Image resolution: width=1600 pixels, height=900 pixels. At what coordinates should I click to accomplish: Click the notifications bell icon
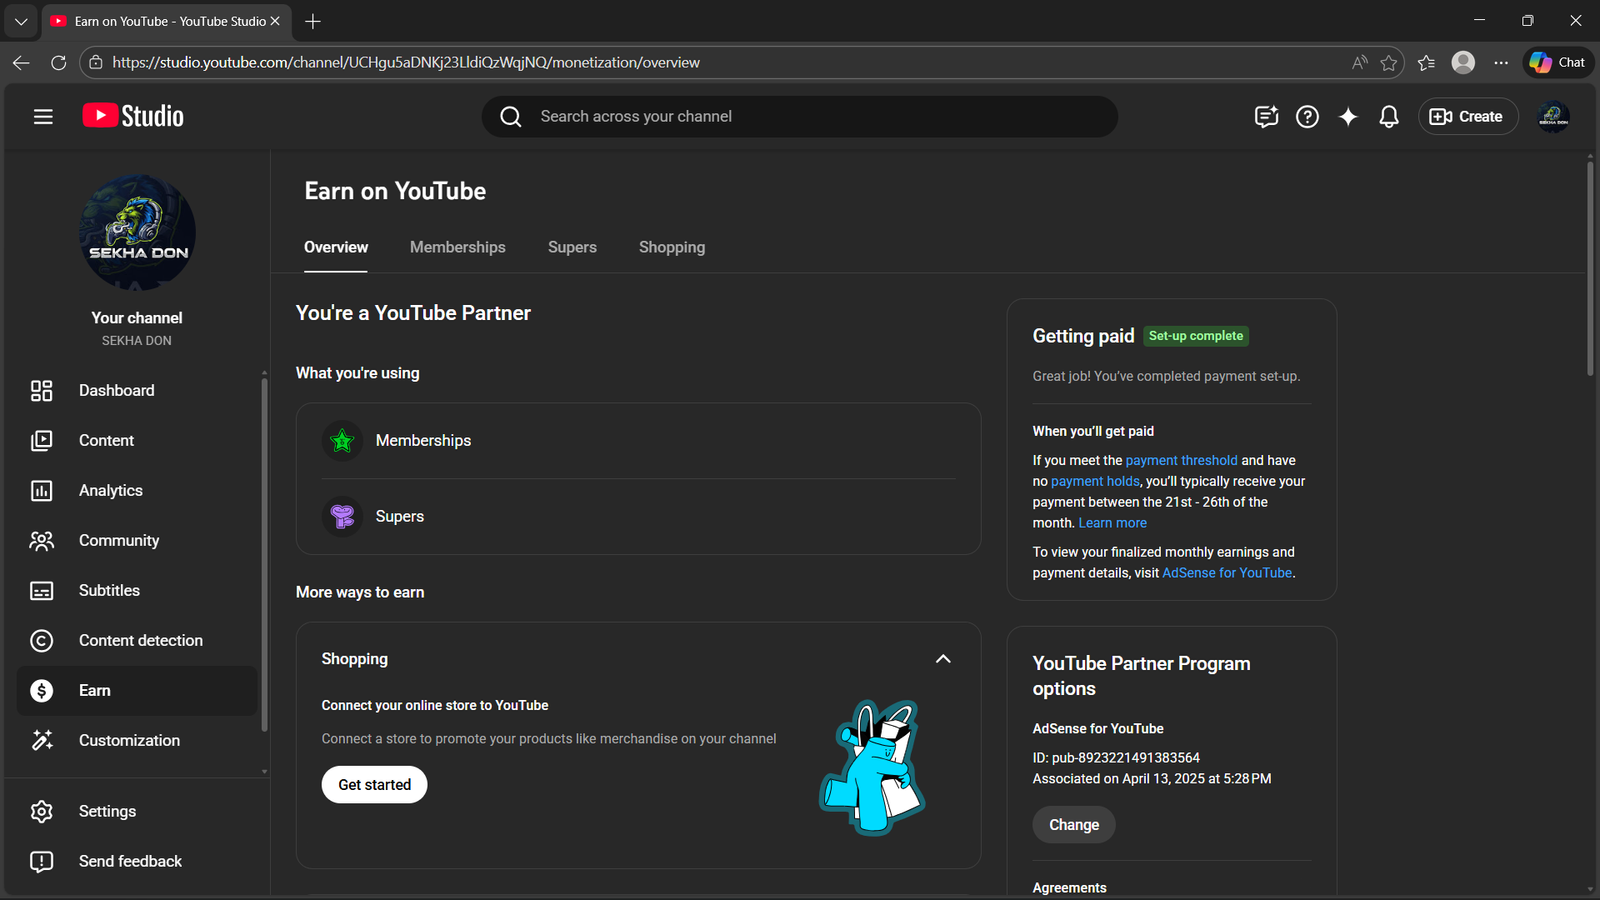coord(1389,117)
